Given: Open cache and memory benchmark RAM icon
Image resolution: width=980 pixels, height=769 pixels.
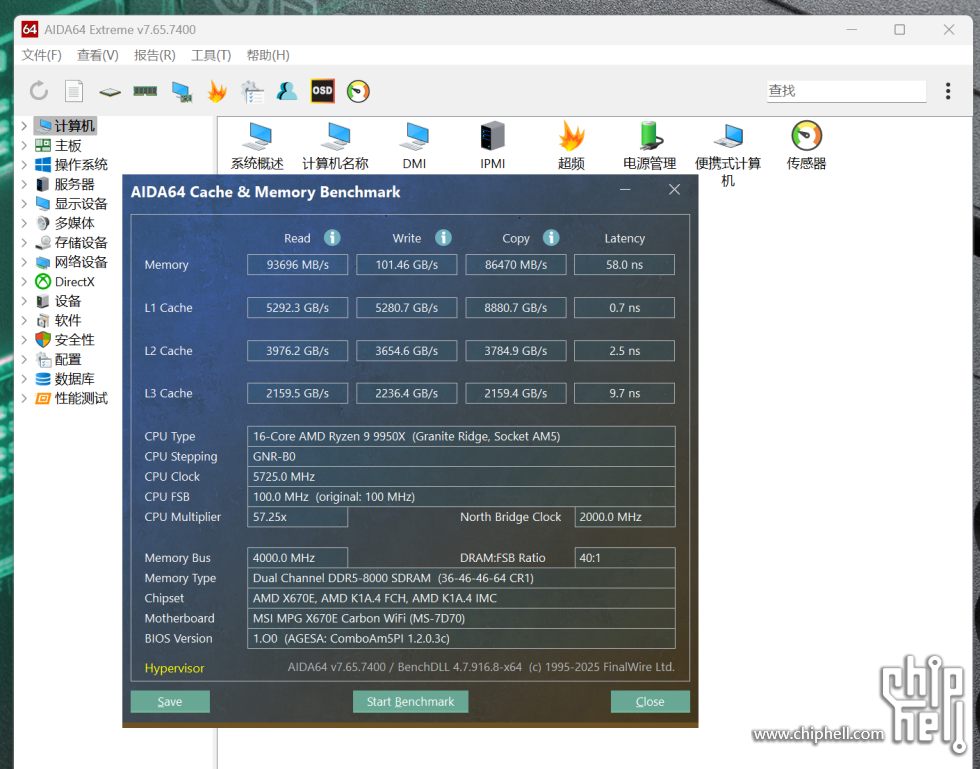Looking at the screenshot, I should coord(145,91).
